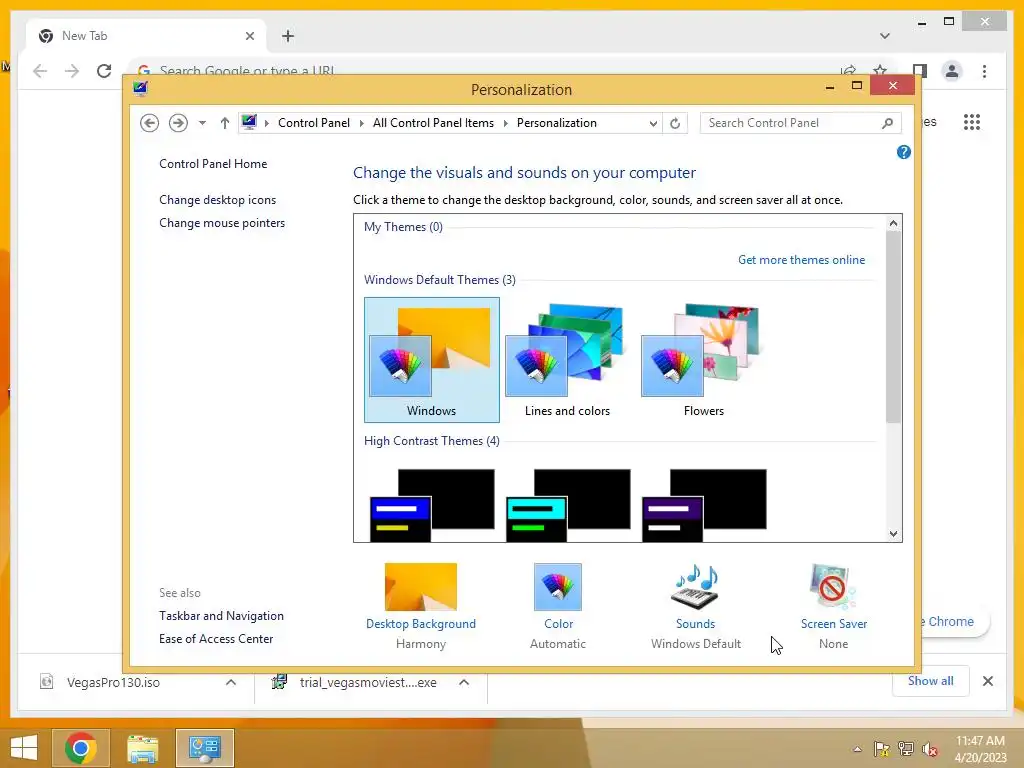Click the search magnifier icon in Control Panel
This screenshot has height=768, width=1024.
point(888,123)
